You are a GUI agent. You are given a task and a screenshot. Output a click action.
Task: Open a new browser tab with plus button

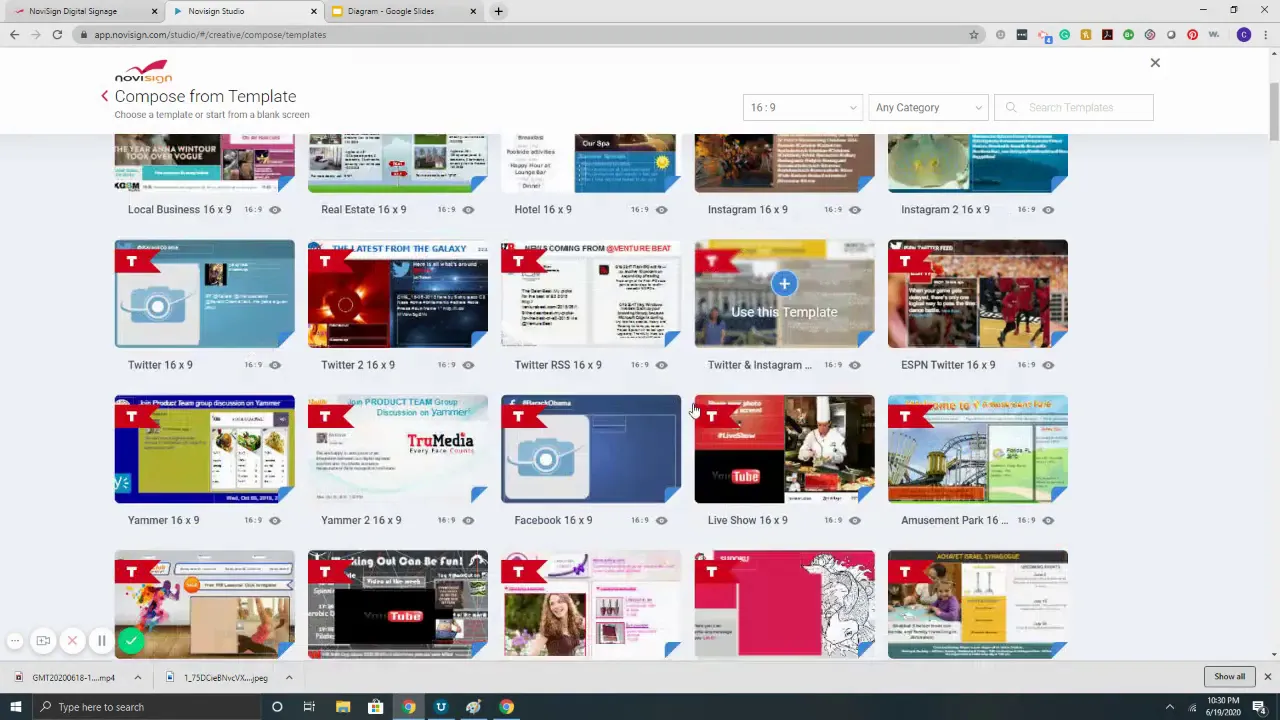click(498, 11)
